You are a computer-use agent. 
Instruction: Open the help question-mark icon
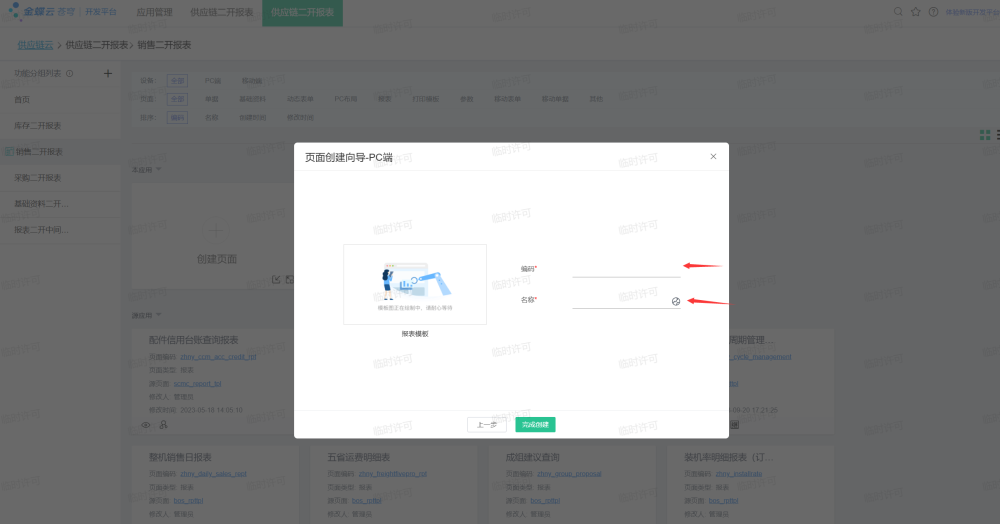(933, 11)
